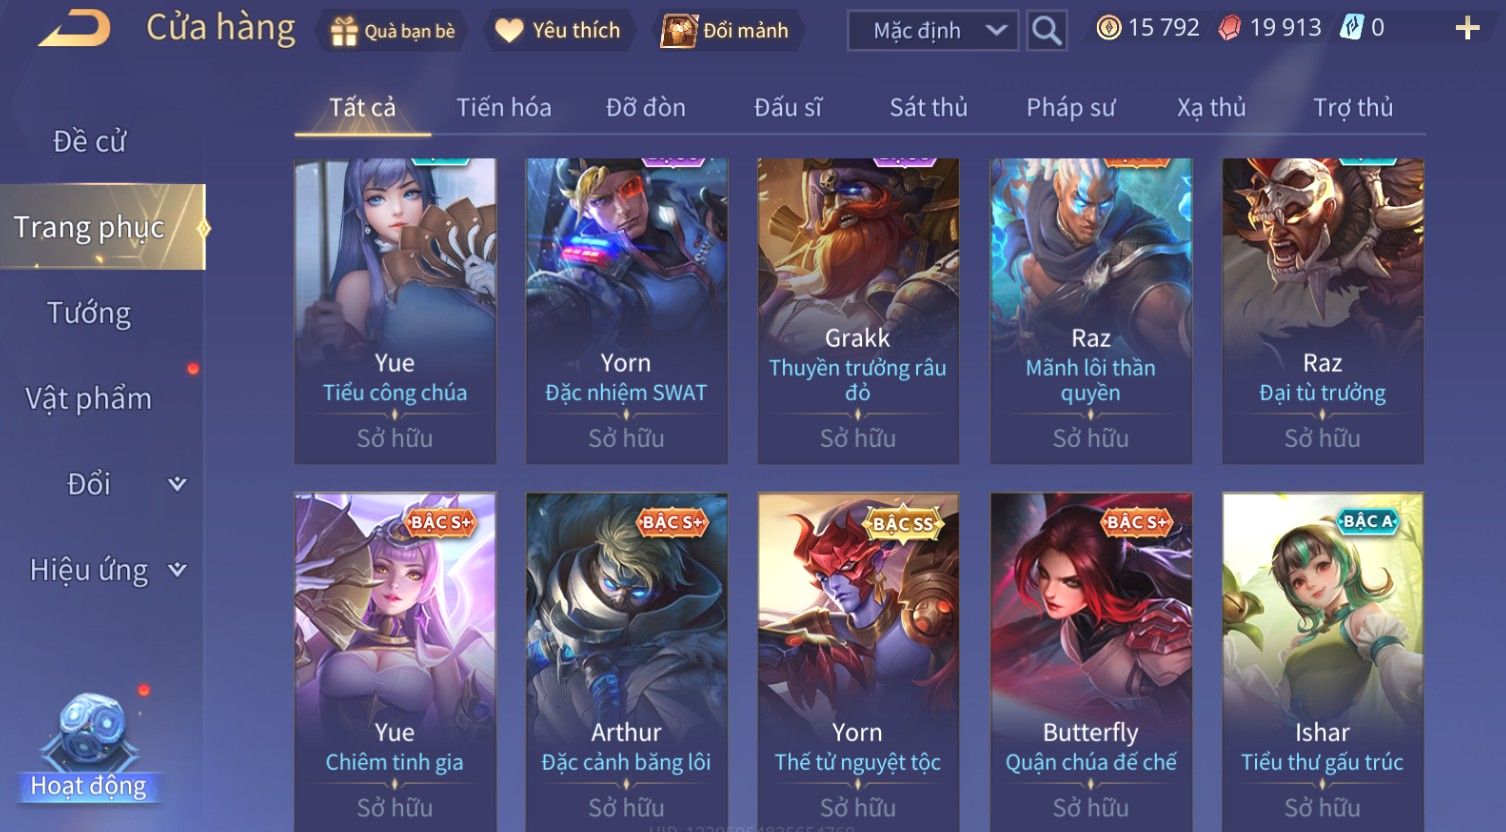Viewport: 1506px width, 832px height.
Task: Open Butterfly Quận chúa đế chế skin
Action: [1090, 662]
